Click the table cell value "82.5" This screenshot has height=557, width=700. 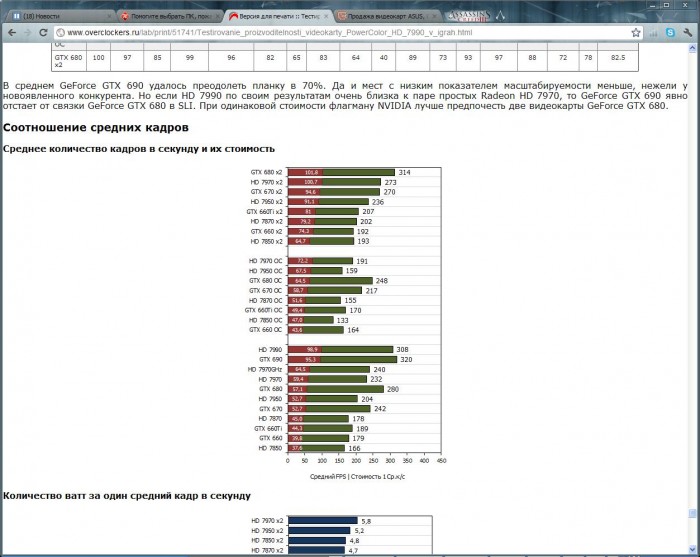pyautogui.click(x=618, y=58)
